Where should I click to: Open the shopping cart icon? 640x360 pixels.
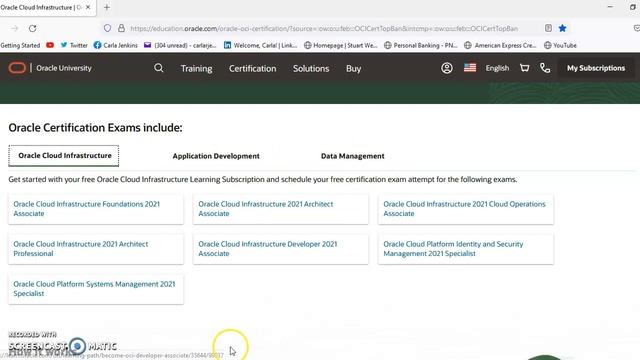(x=524, y=68)
